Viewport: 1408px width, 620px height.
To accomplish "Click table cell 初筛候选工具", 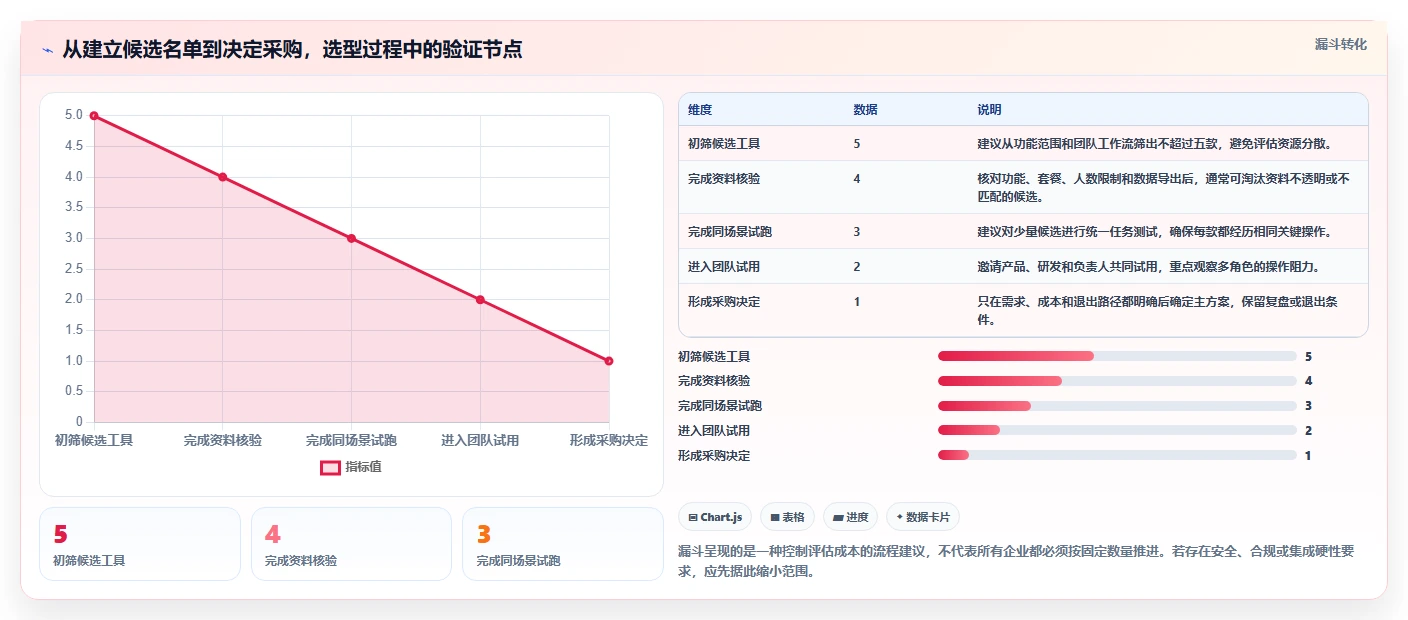I will (724, 144).
